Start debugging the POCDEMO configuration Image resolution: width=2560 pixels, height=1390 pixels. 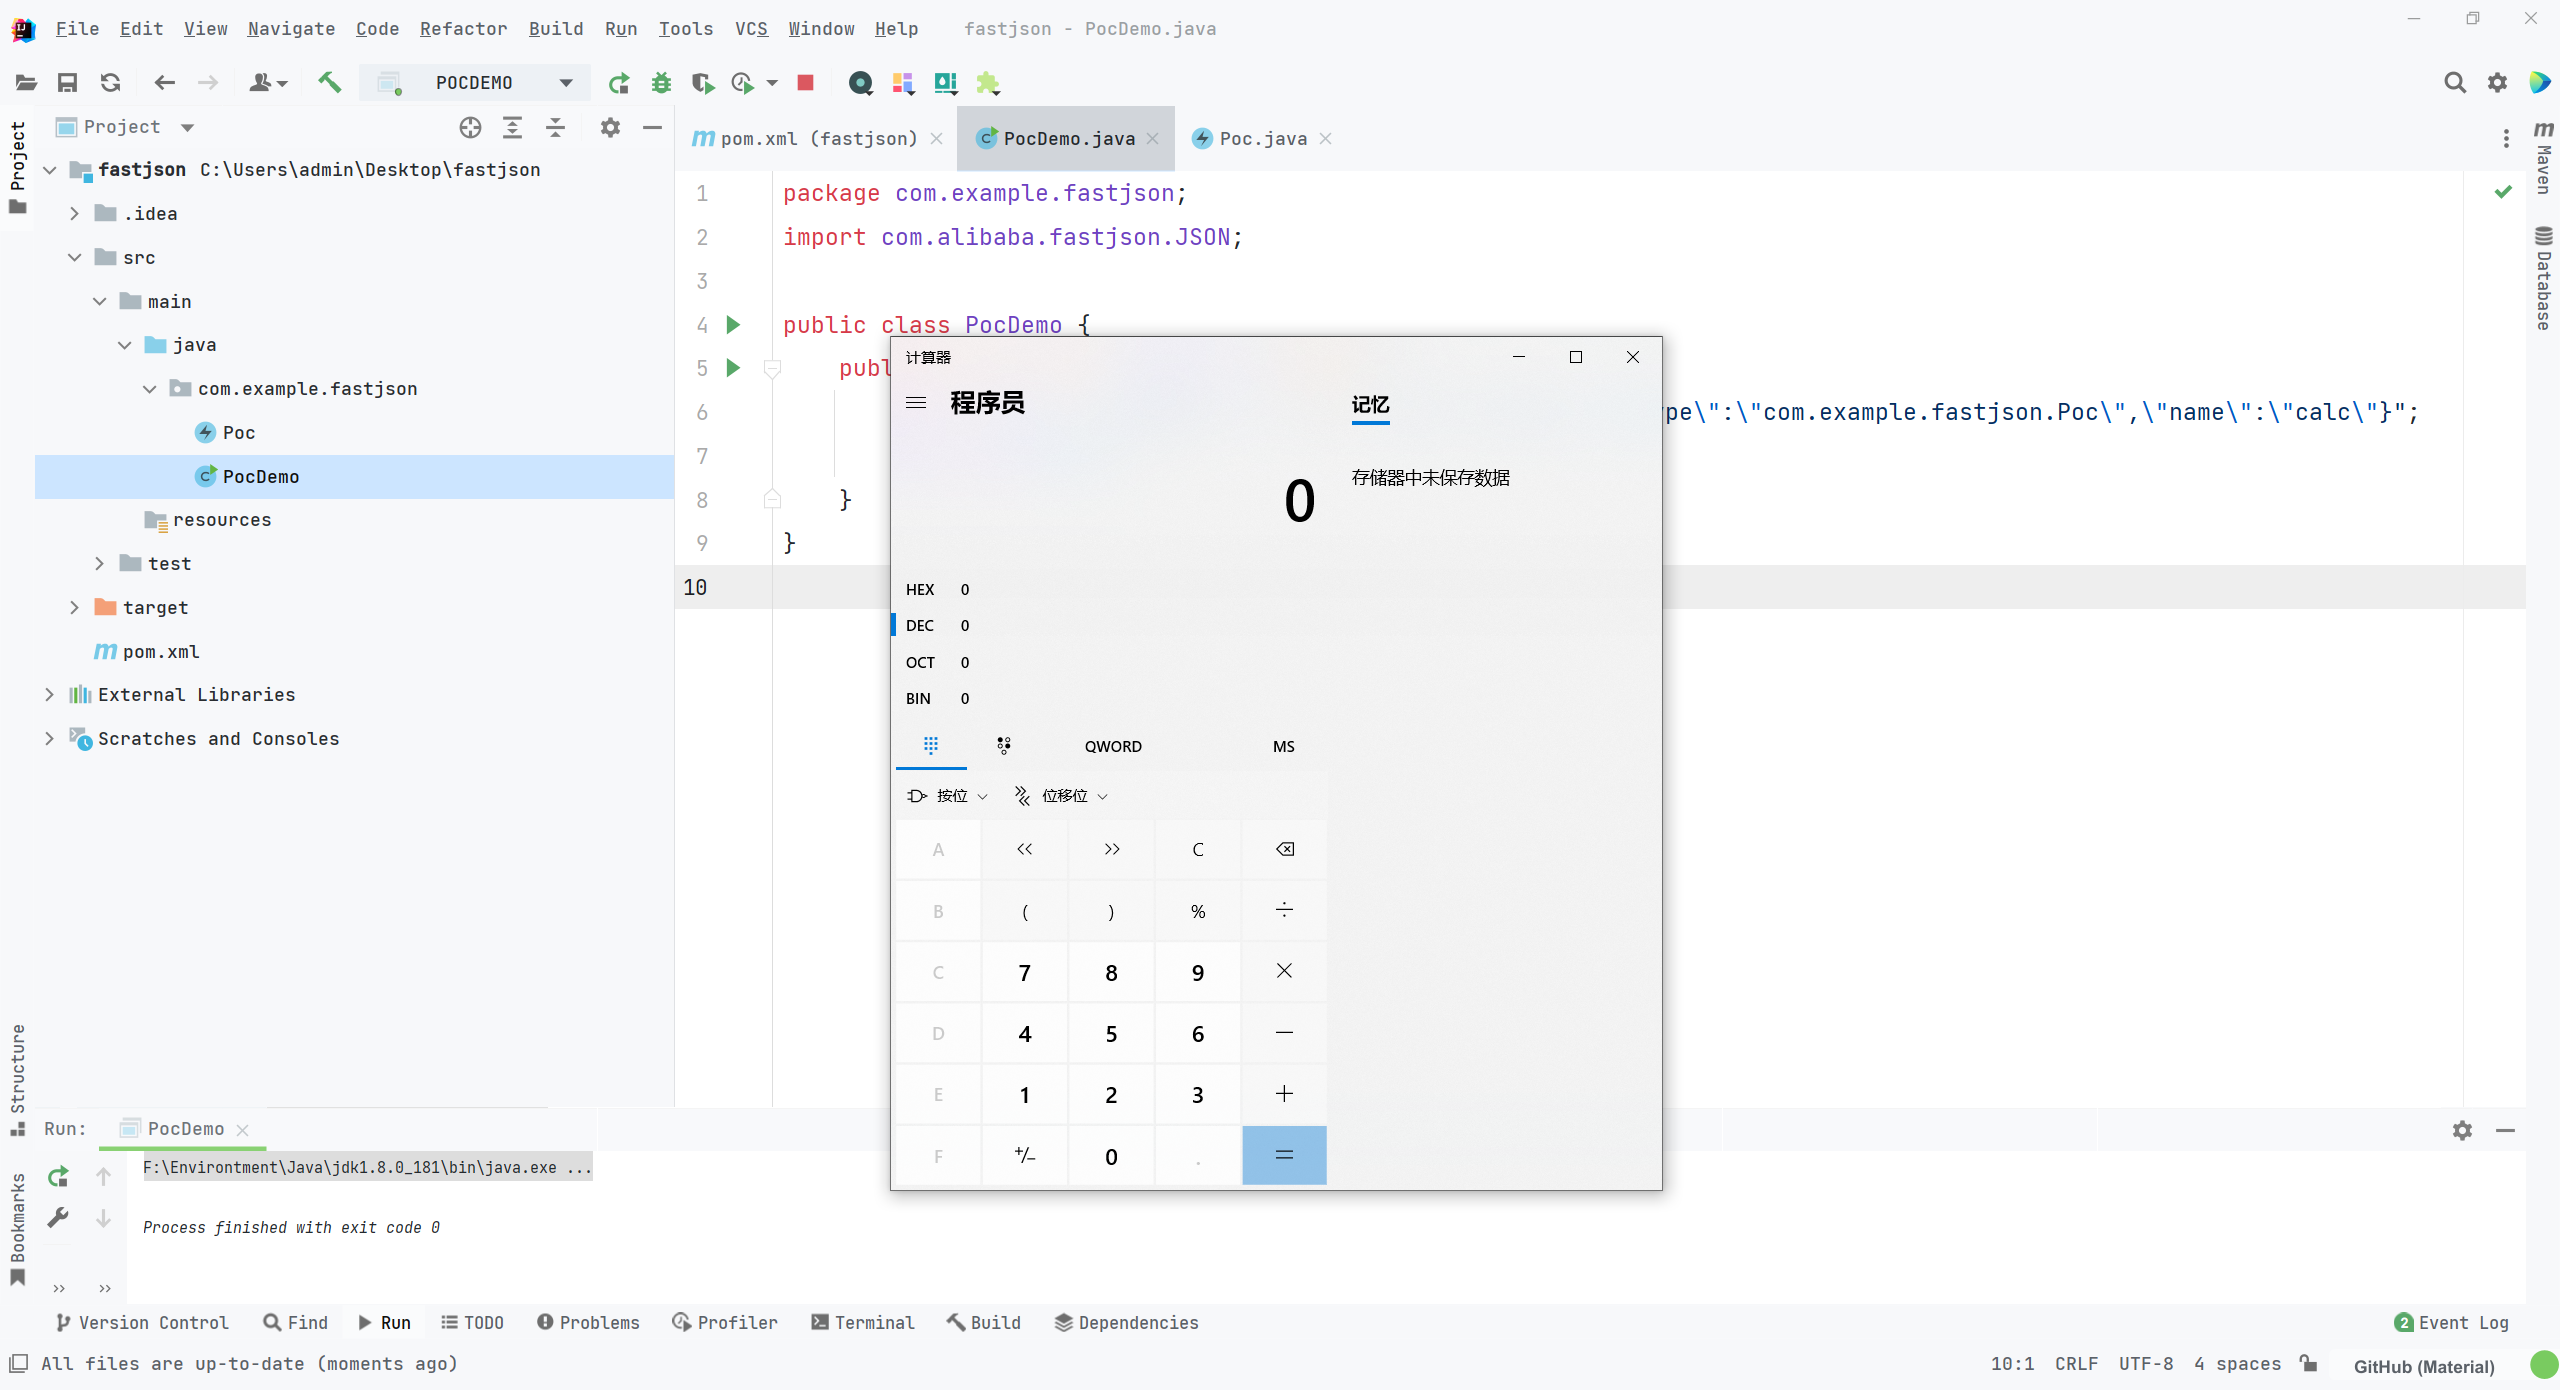661,83
